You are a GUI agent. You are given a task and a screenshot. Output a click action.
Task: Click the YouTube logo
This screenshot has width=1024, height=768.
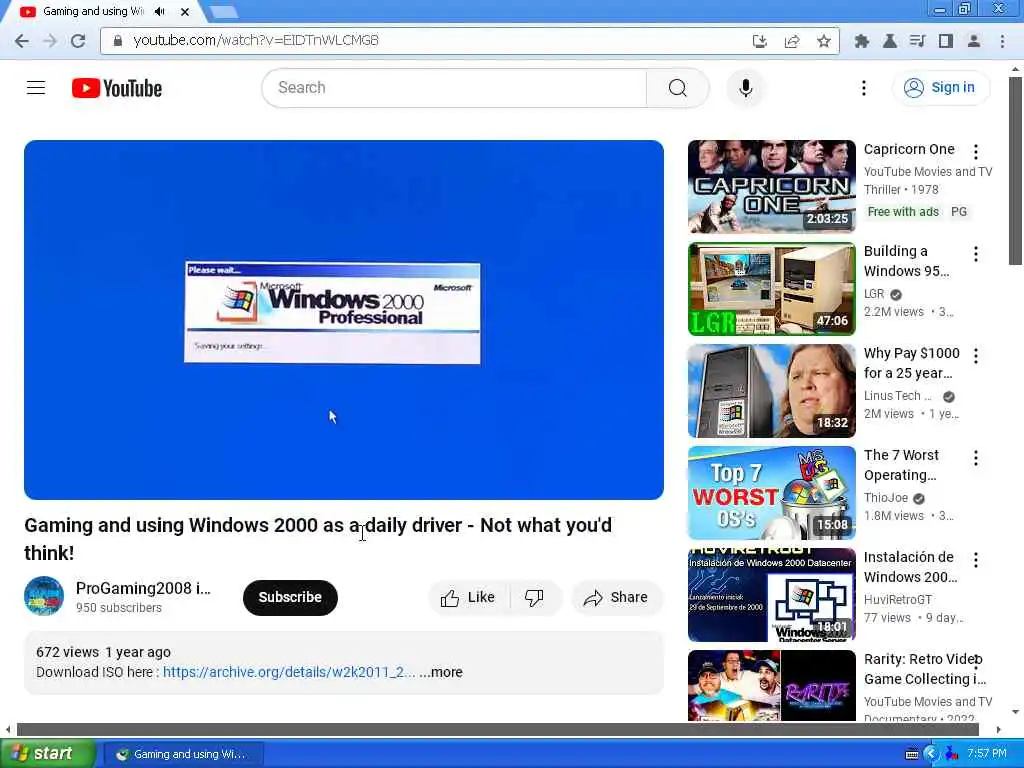coord(117,88)
